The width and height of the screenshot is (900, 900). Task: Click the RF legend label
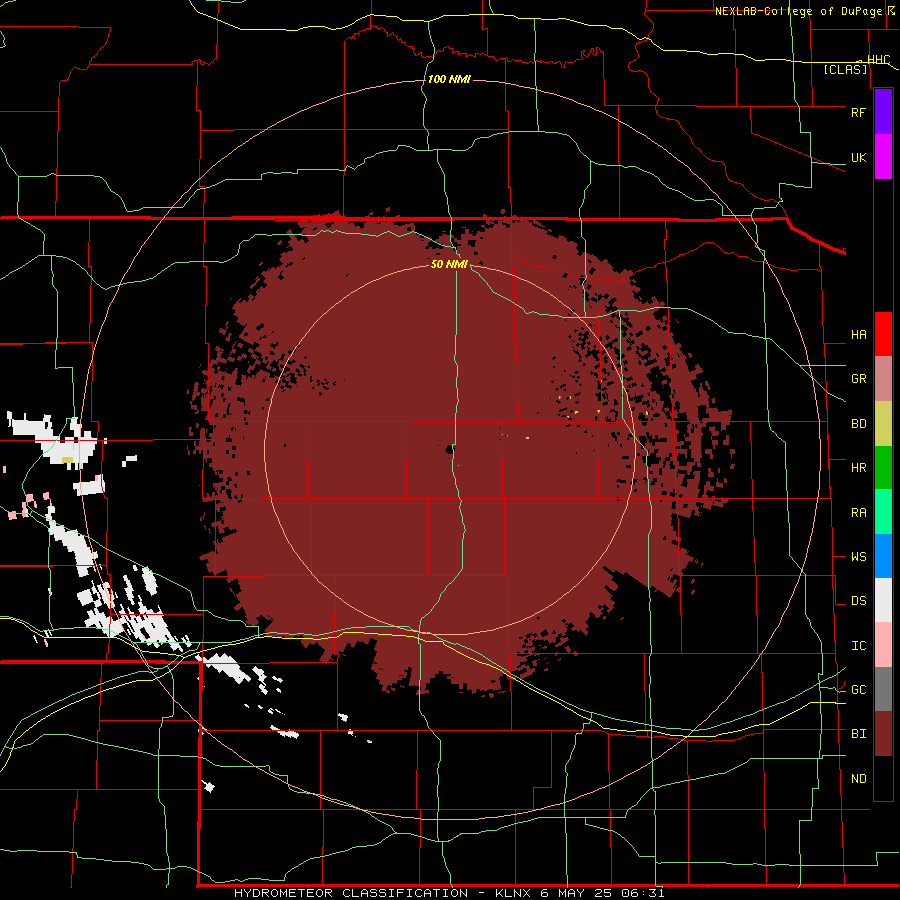pos(858,112)
